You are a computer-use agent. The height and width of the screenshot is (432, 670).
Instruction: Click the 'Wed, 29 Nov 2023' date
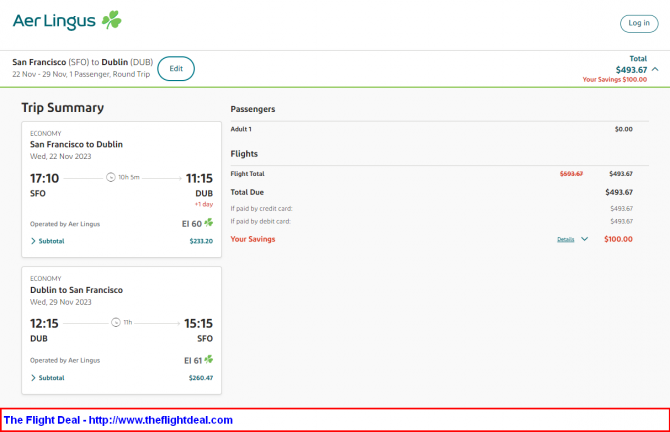click(61, 302)
